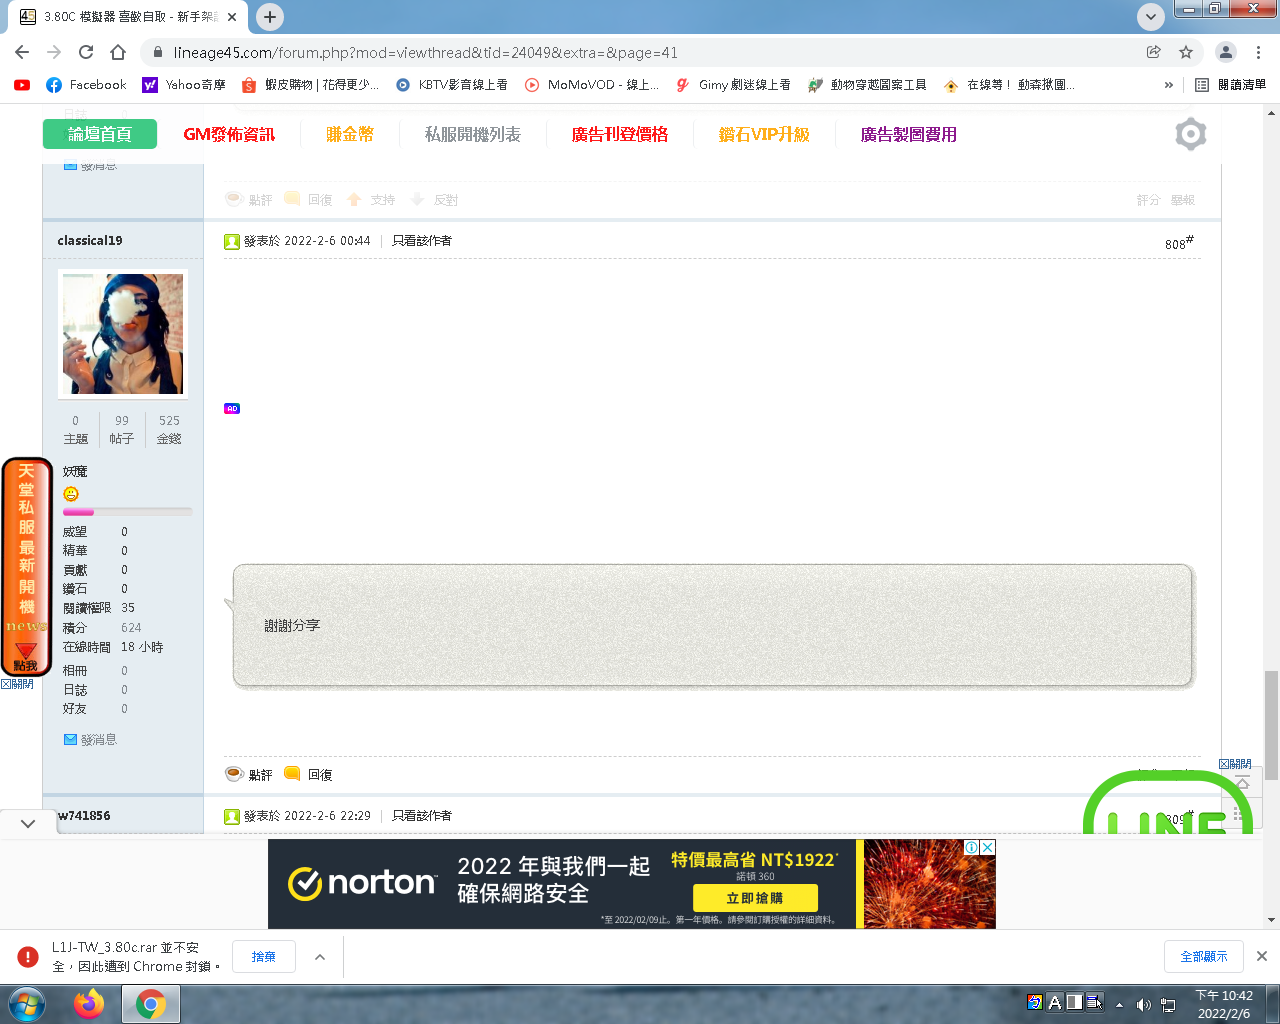Show hidden tray icons arrow
The image size is (1280, 1024).
[1119, 1004]
